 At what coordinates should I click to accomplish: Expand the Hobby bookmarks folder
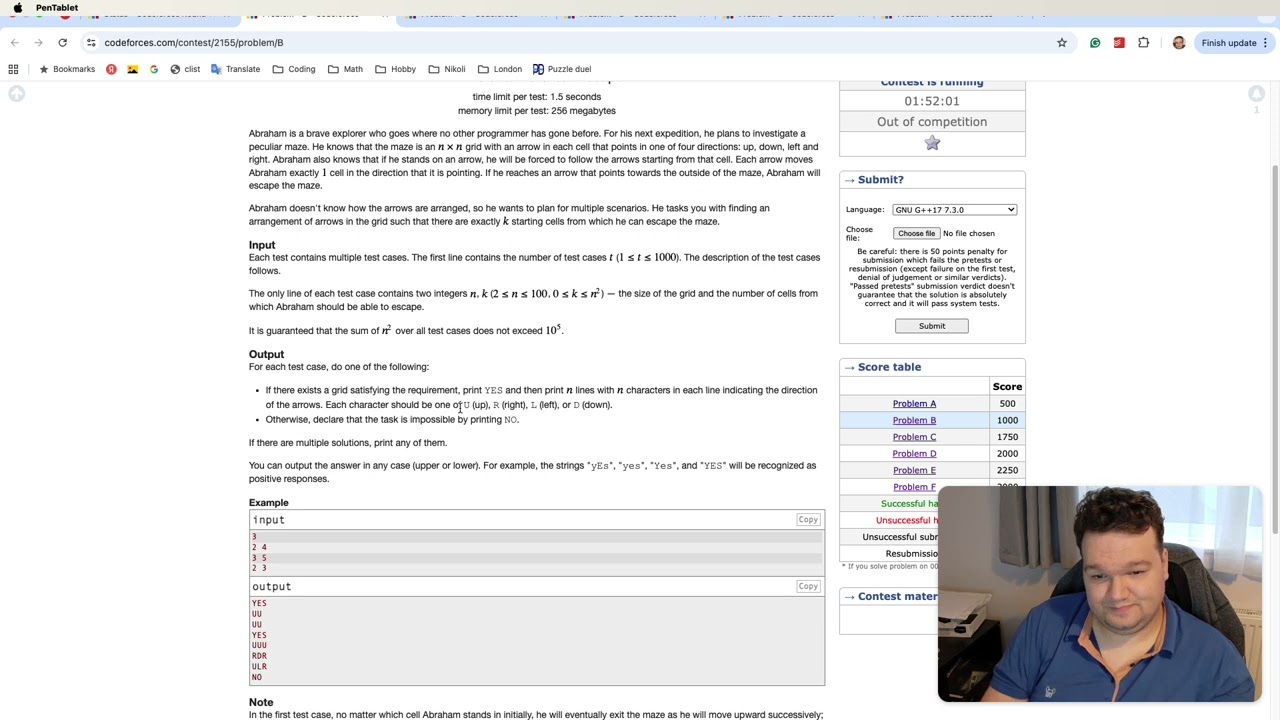pyautogui.click(x=395, y=69)
